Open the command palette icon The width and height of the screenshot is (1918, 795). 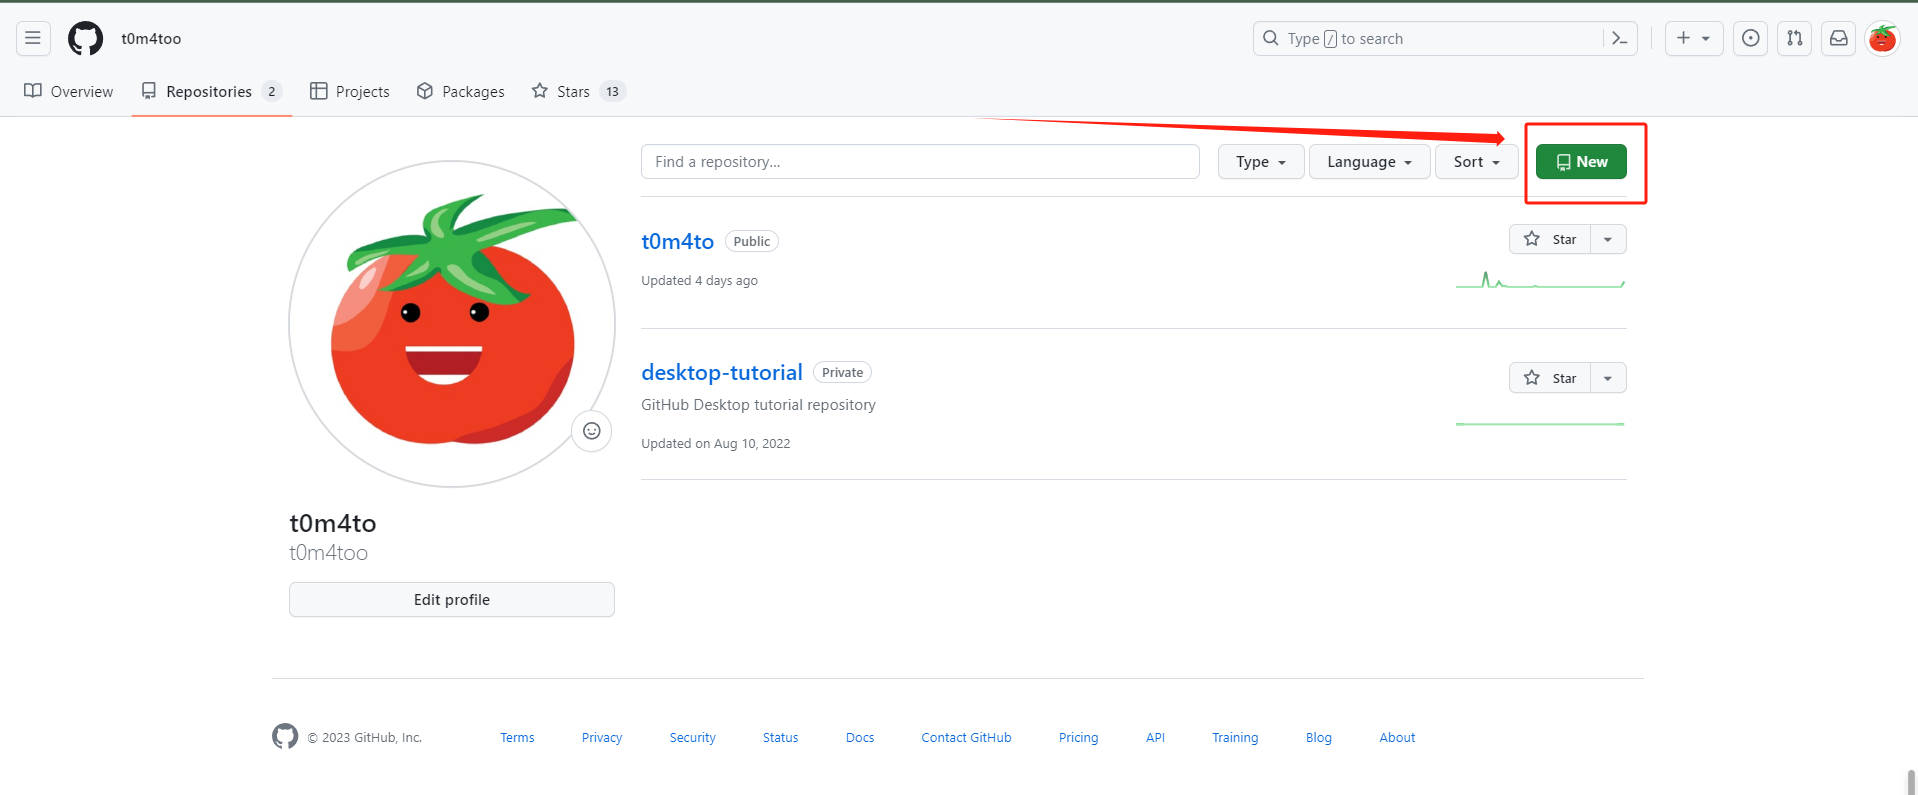1619,38
